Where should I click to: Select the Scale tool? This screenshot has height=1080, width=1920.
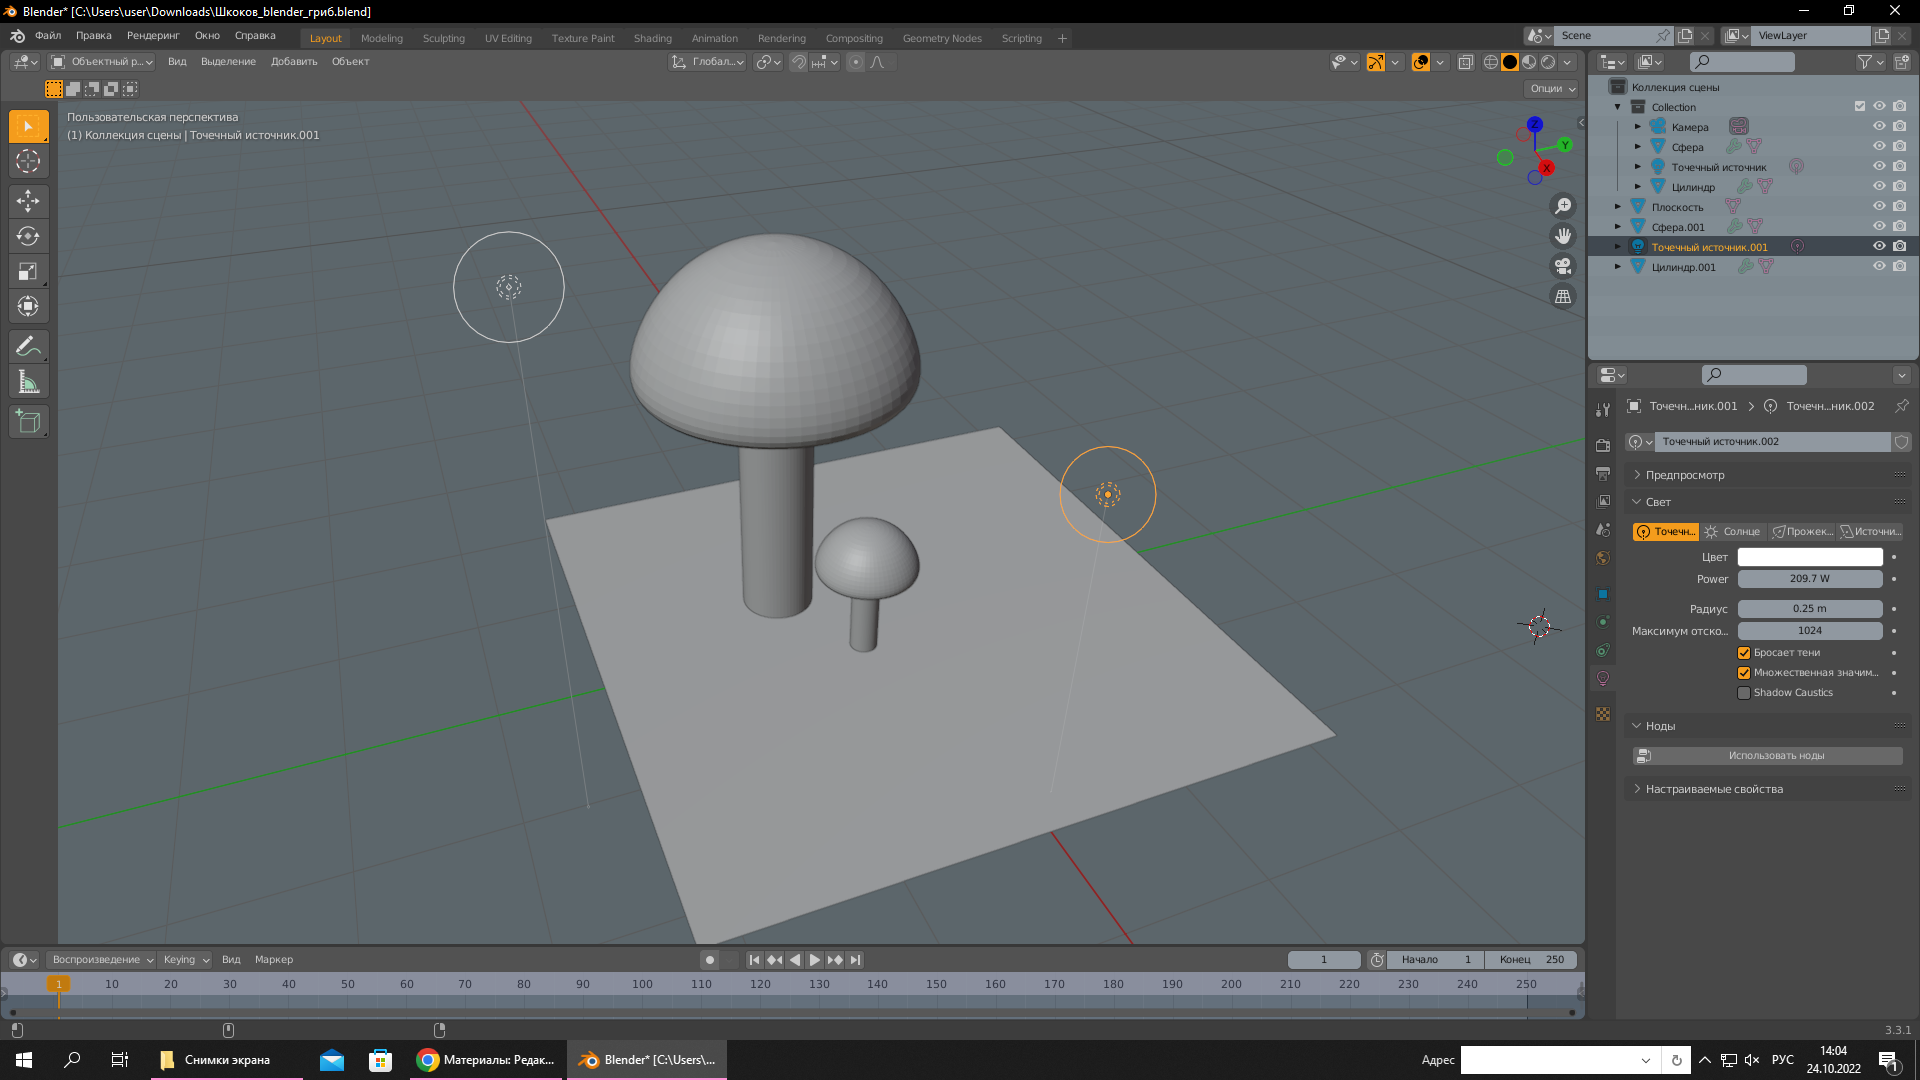[x=28, y=272]
